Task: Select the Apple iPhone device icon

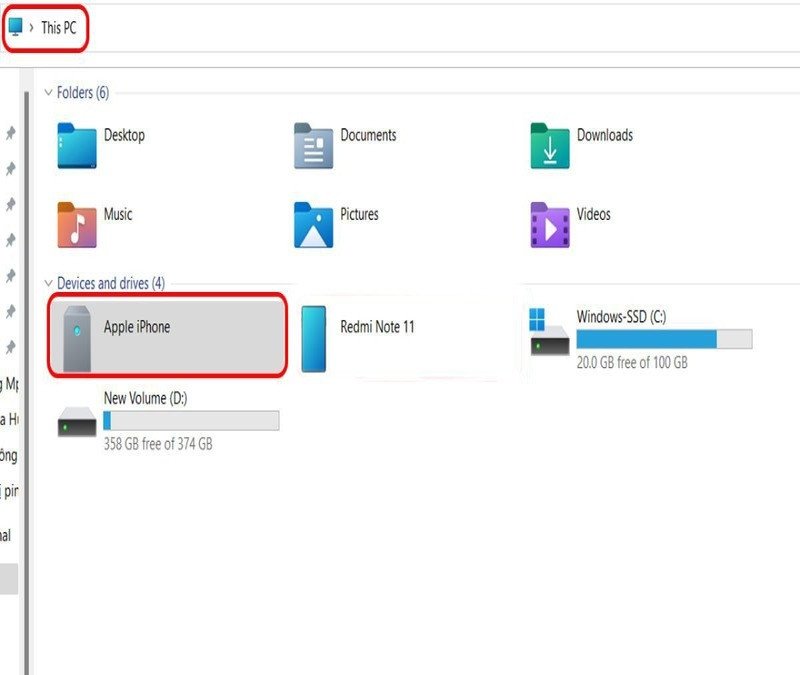Action: (77, 338)
